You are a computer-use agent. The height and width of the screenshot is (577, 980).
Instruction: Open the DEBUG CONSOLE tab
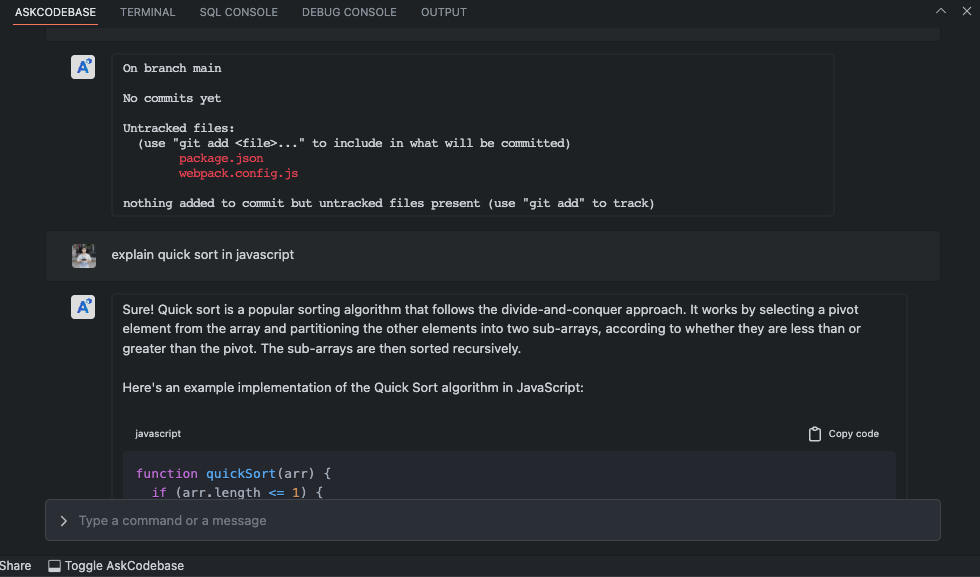[349, 12]
